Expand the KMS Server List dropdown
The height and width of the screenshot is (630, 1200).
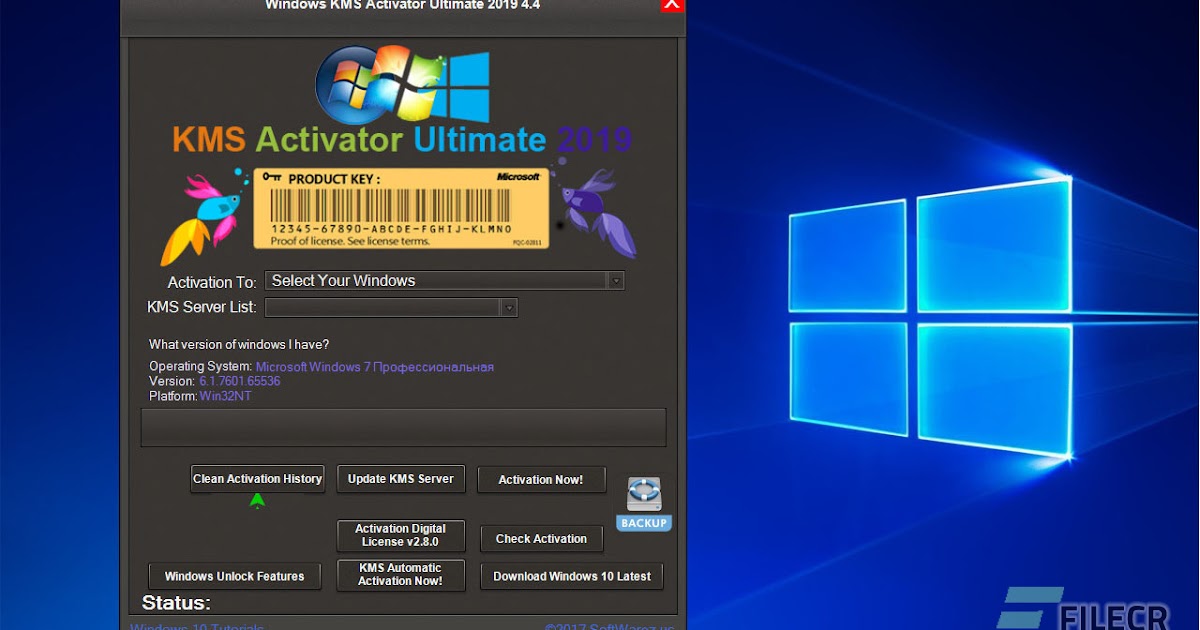click(509, 308)
